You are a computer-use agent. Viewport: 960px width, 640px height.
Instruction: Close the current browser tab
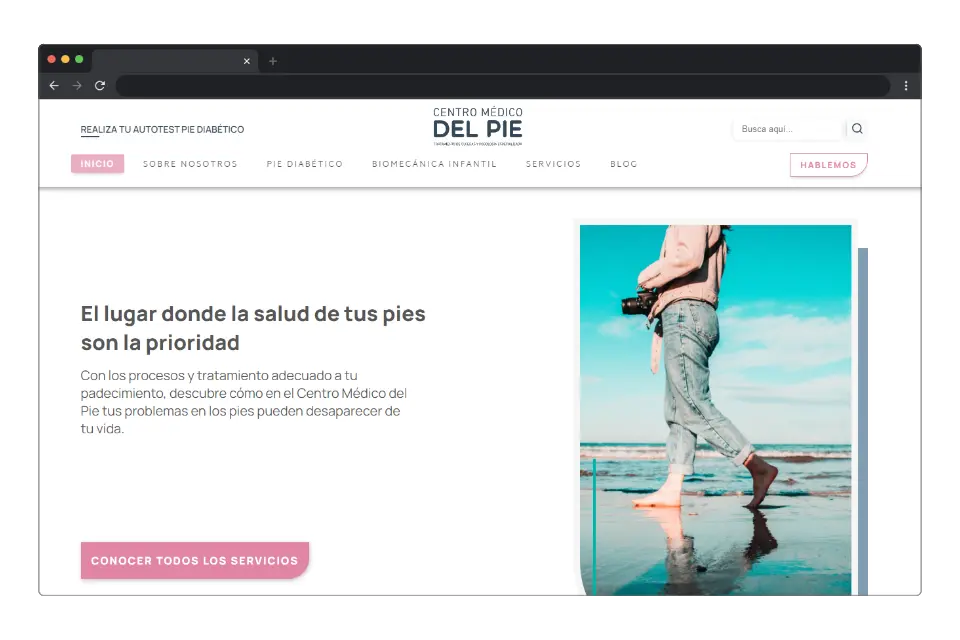point(247,61)
